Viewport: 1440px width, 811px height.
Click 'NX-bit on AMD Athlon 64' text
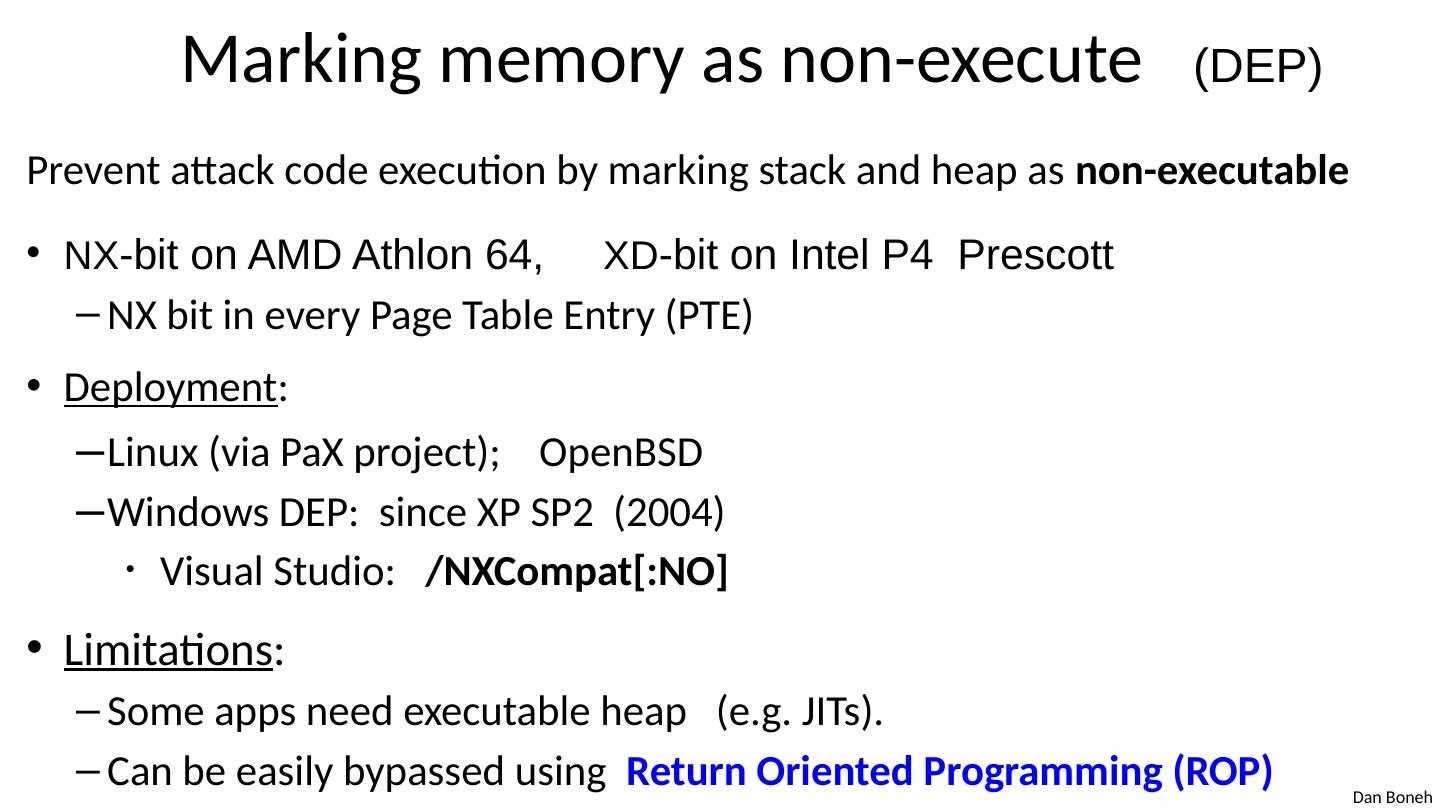[302, 257]
